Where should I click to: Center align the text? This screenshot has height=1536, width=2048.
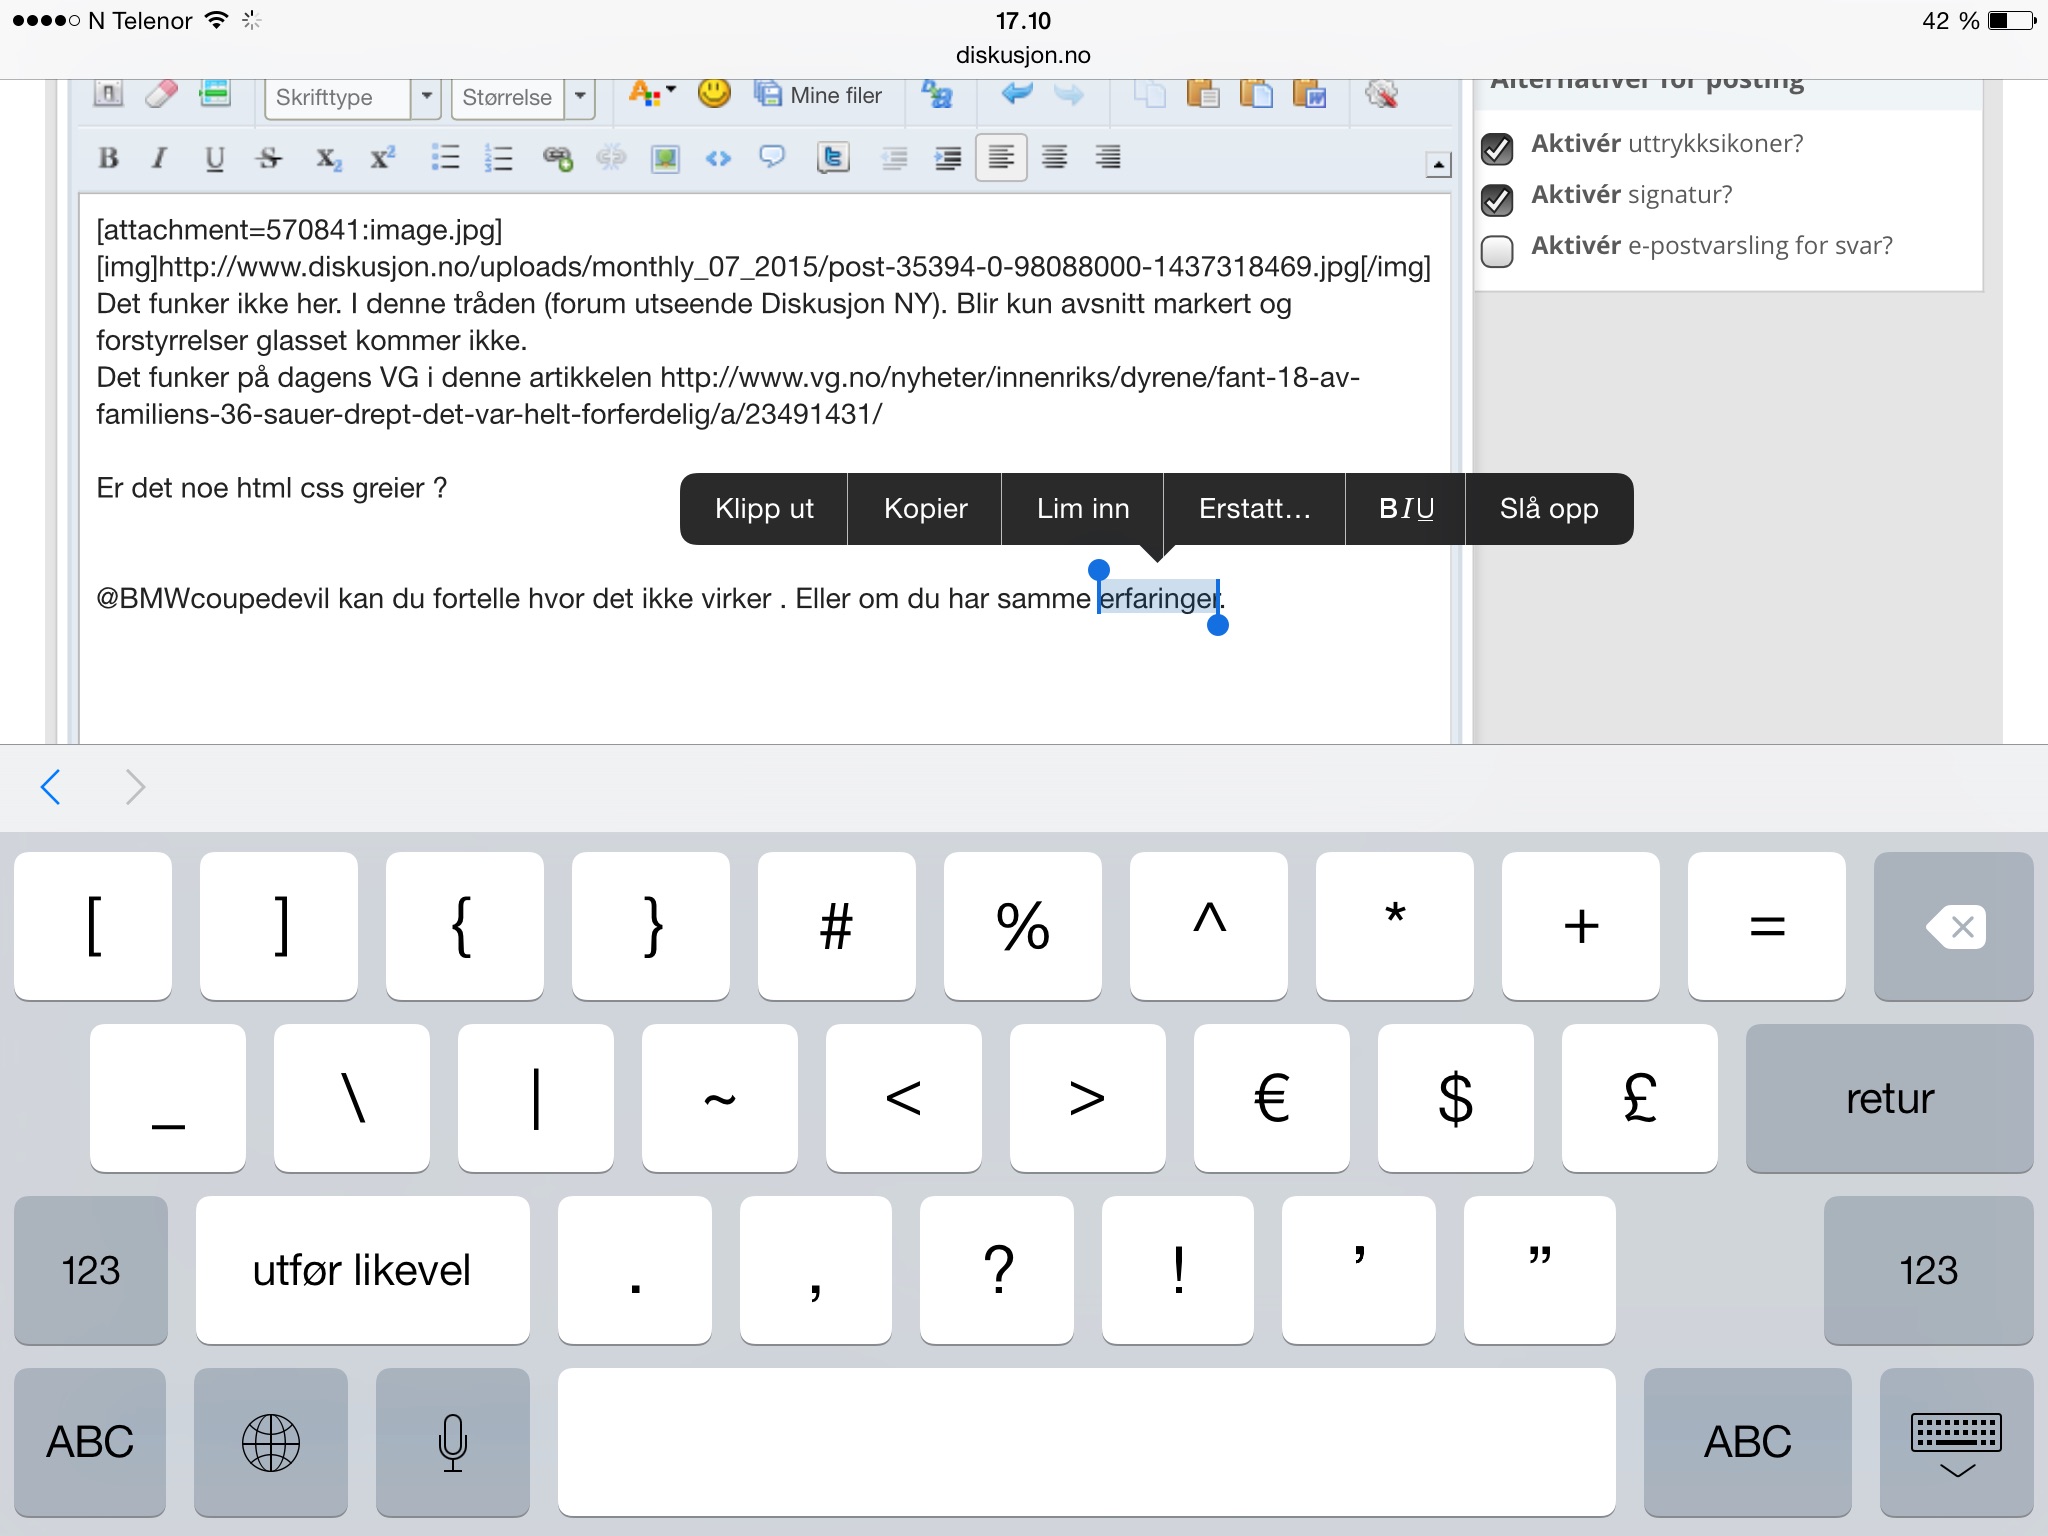[1054, 158]
